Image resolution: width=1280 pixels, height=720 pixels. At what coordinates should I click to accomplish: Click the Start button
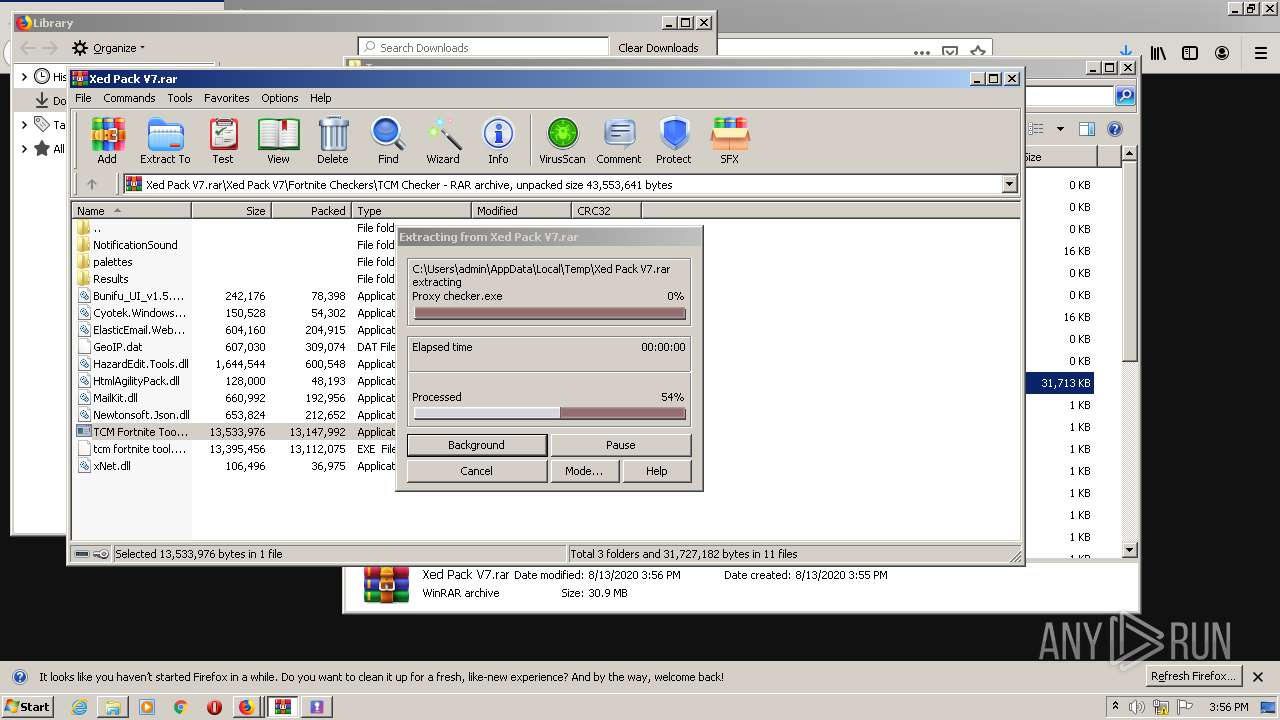pos(28,706)
